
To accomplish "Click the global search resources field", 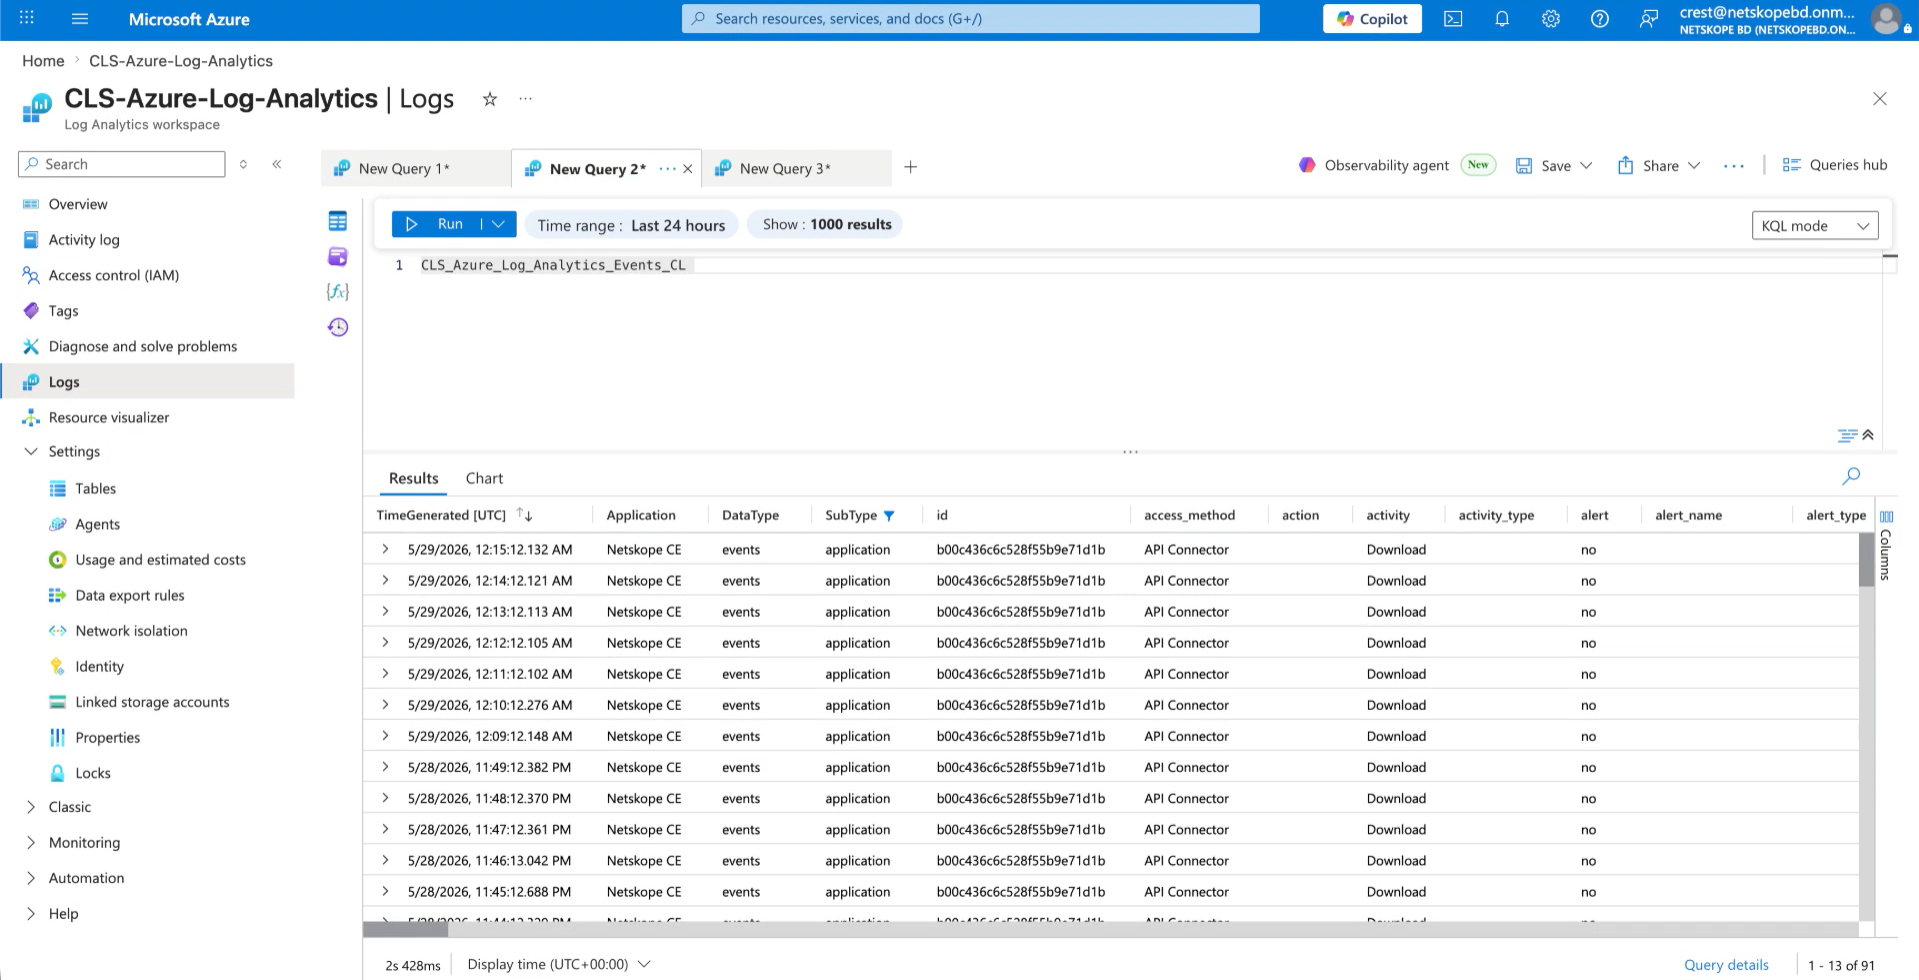I will 970,19.
